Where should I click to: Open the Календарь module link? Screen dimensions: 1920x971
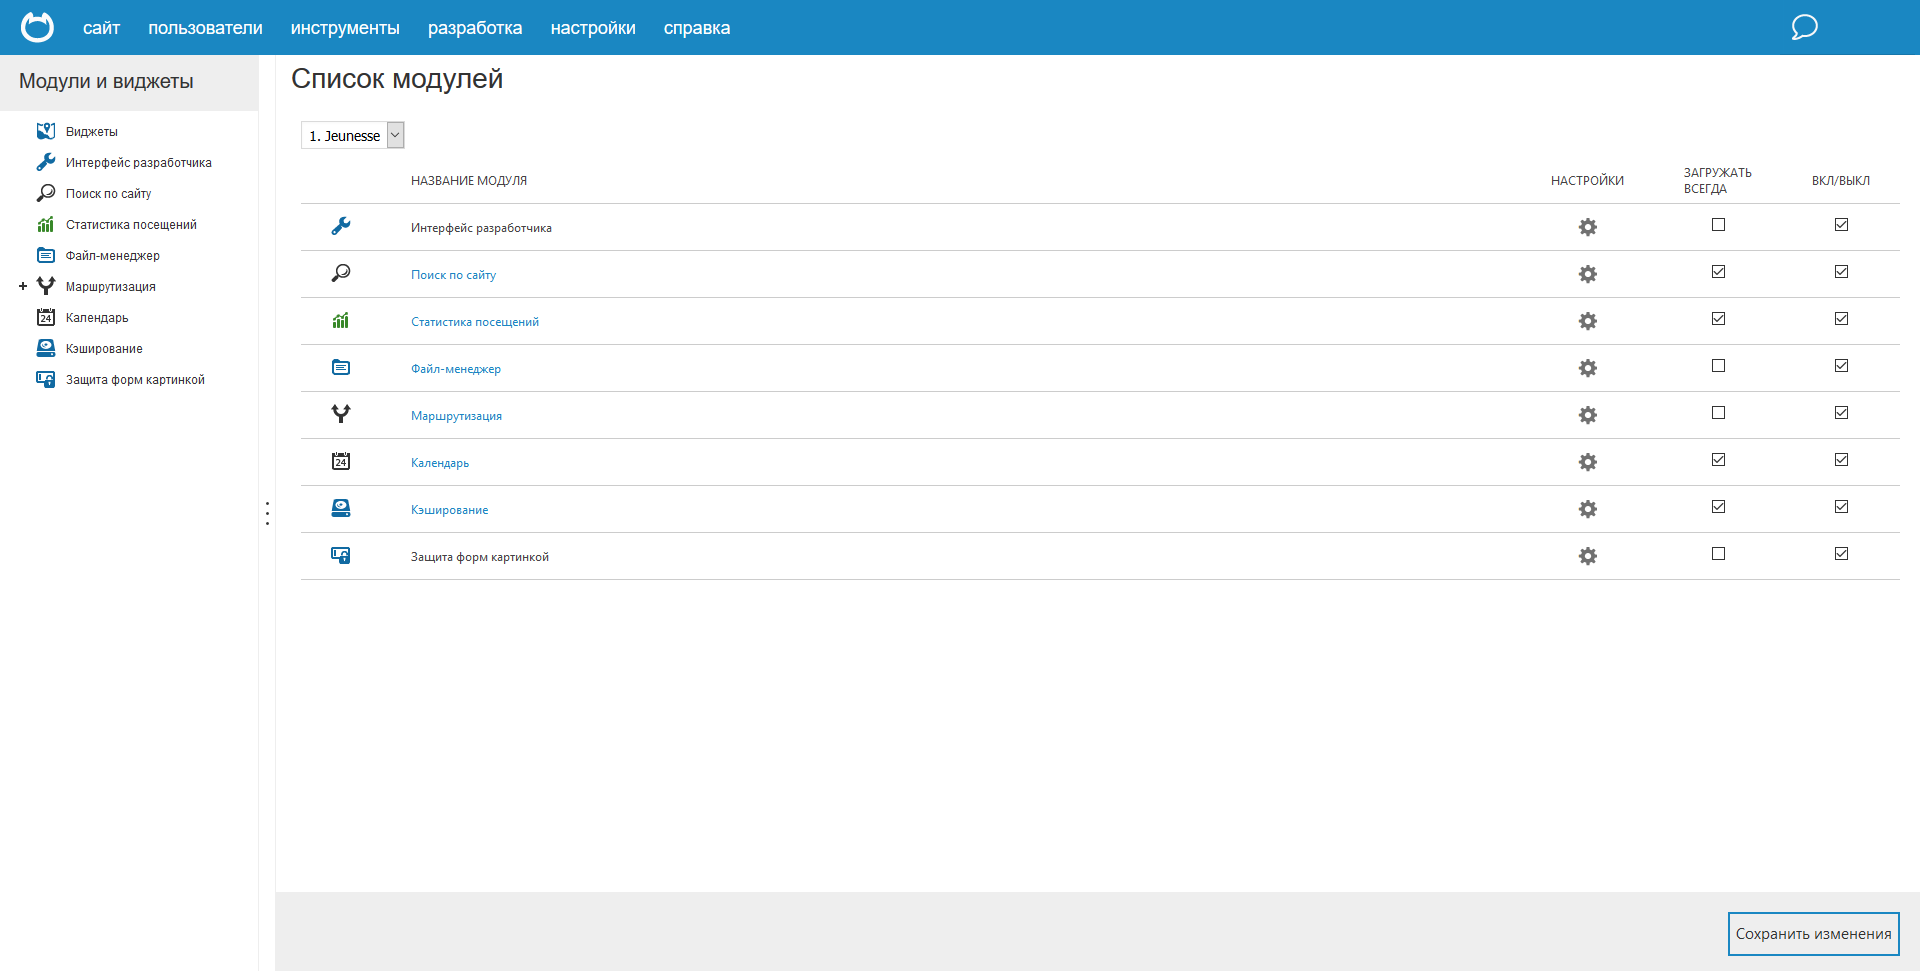440,463
